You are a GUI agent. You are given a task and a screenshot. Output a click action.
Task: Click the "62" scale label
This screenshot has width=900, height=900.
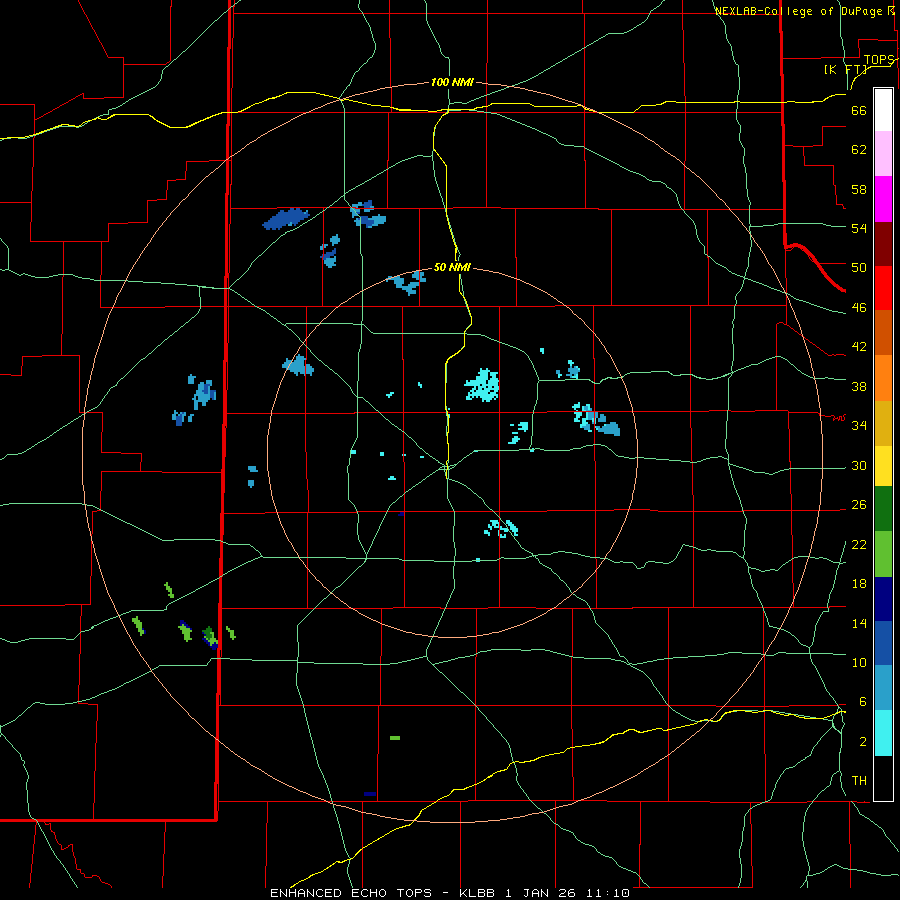coord(859,150)
